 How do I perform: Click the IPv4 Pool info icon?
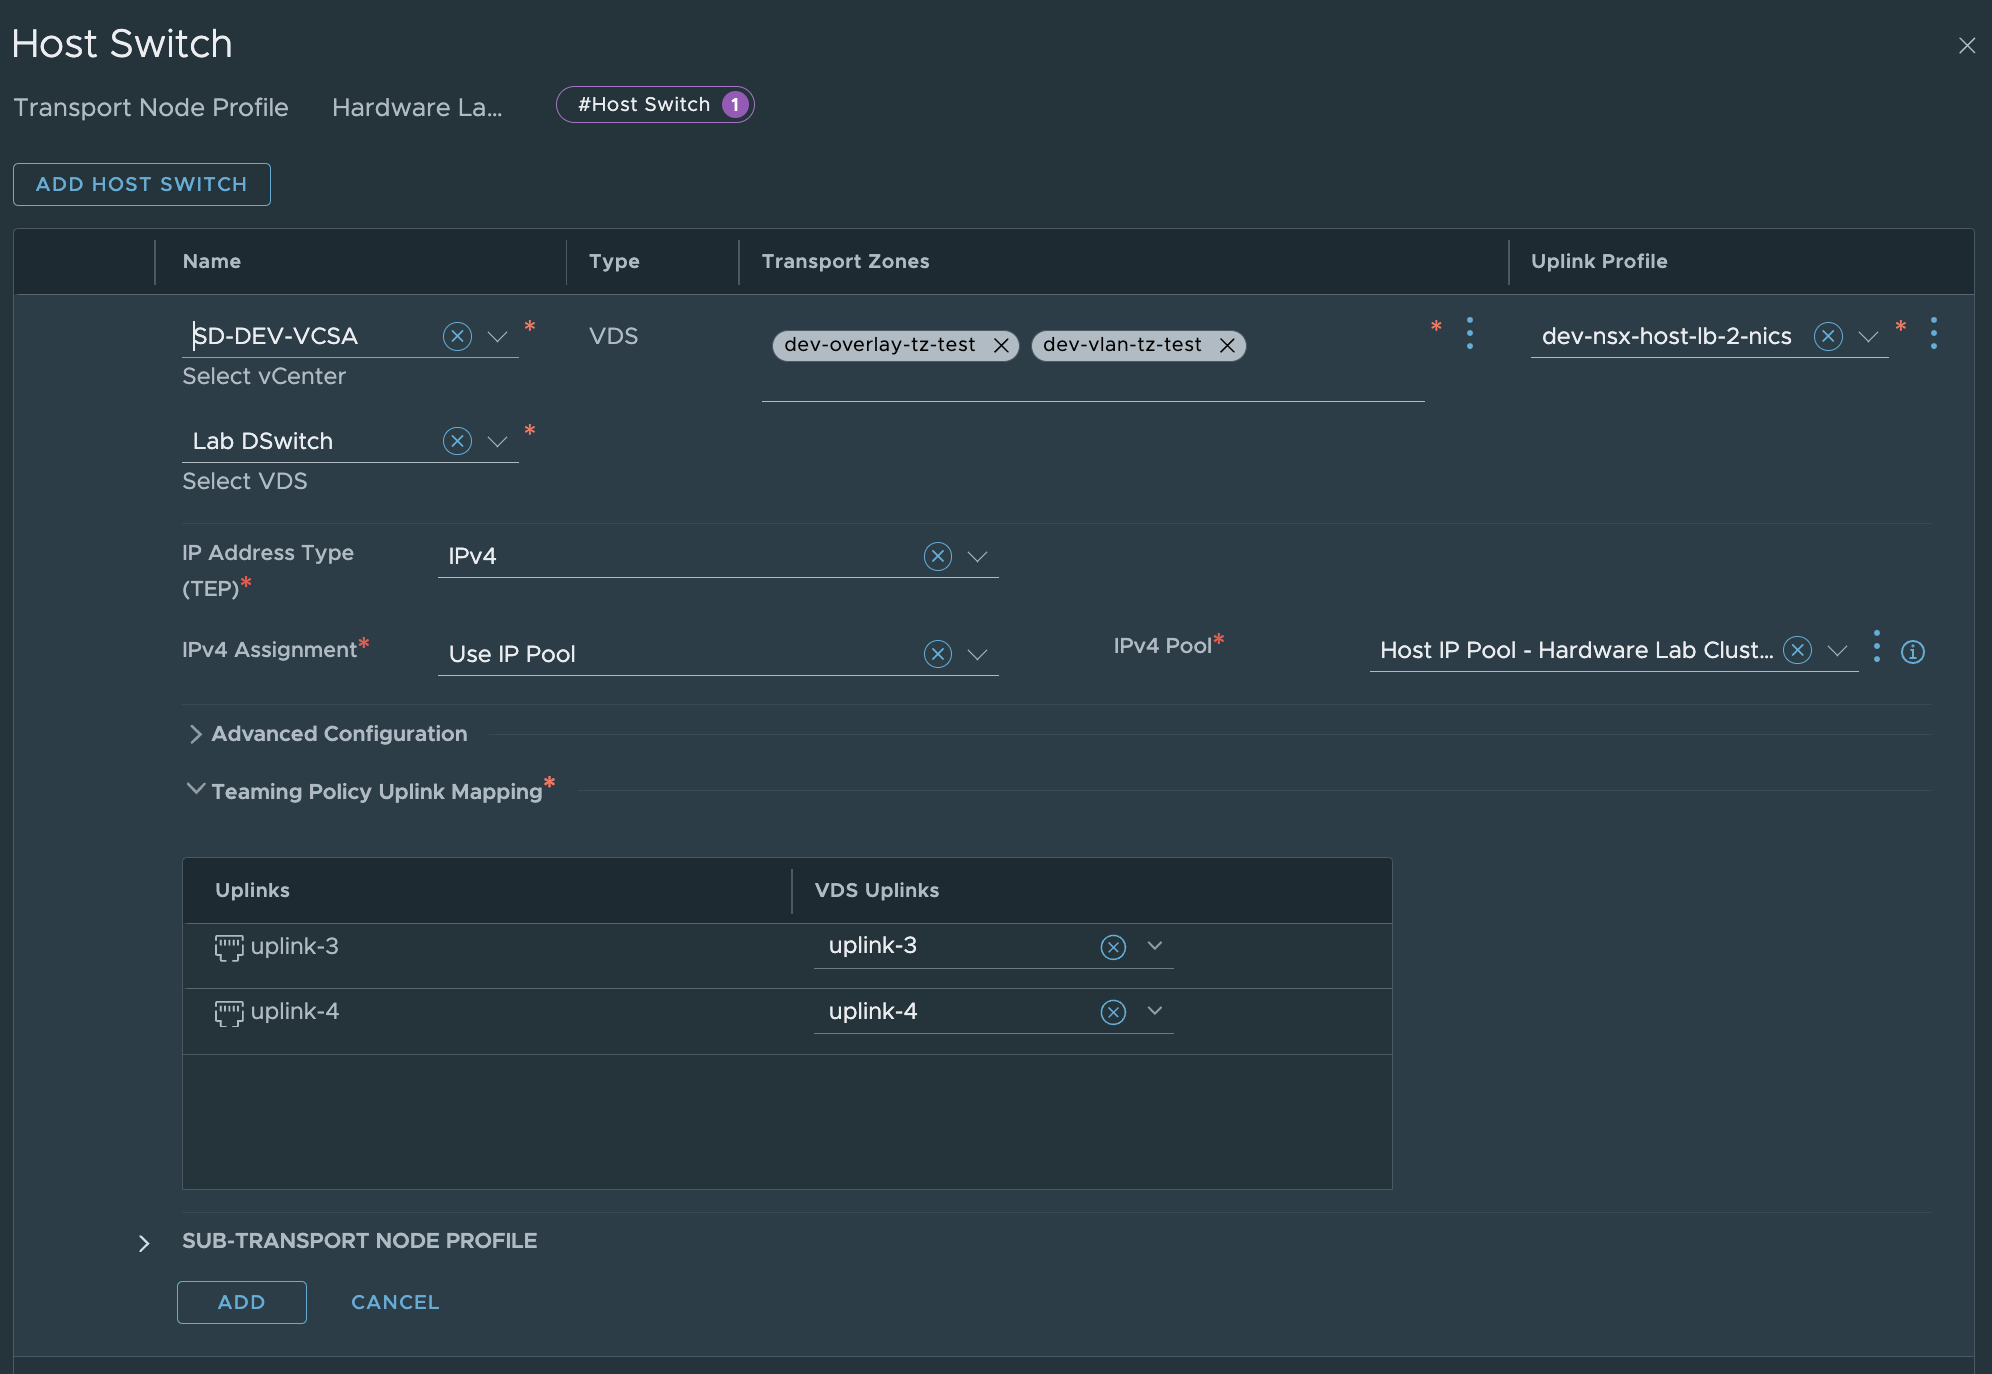[1912, 652]
